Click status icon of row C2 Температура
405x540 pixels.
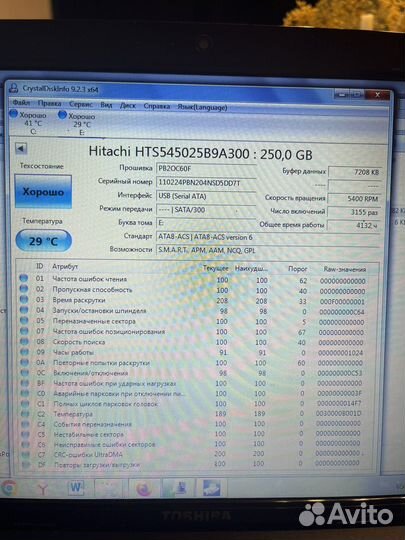coord(25,414)
